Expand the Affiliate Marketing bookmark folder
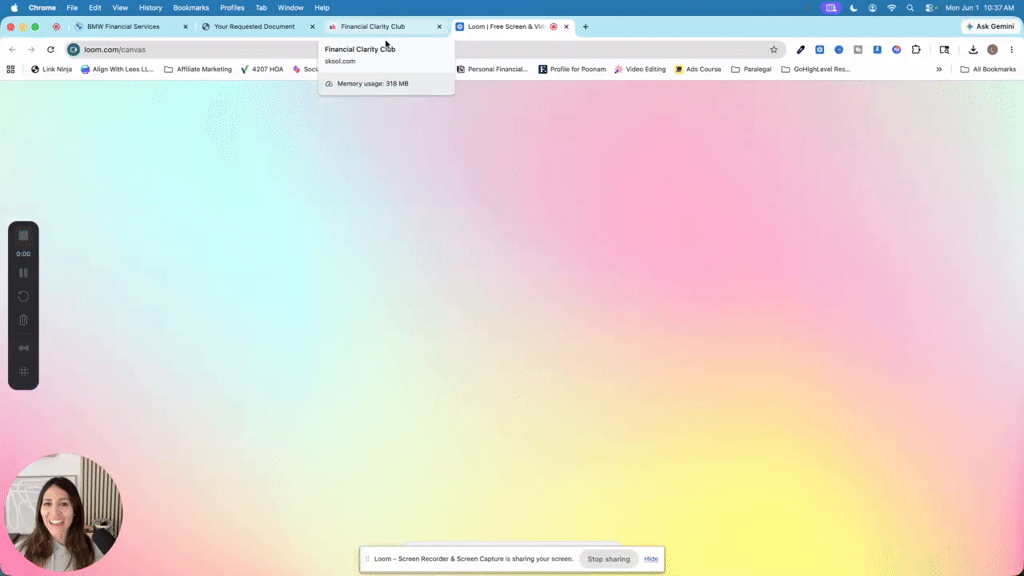Viewport: 1024px width, 576px height. pyautogui.click(x=198, y=69)
